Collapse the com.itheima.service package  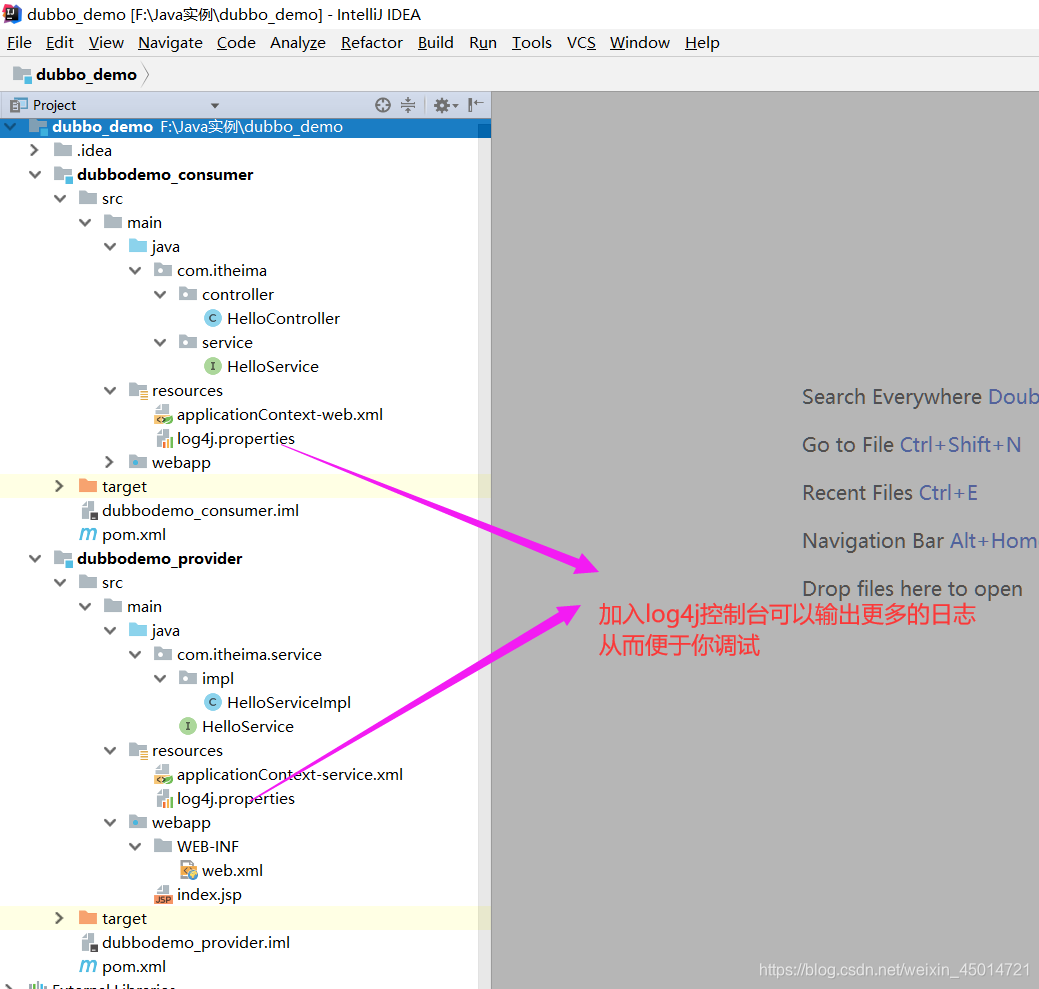[x=135, y=654]
